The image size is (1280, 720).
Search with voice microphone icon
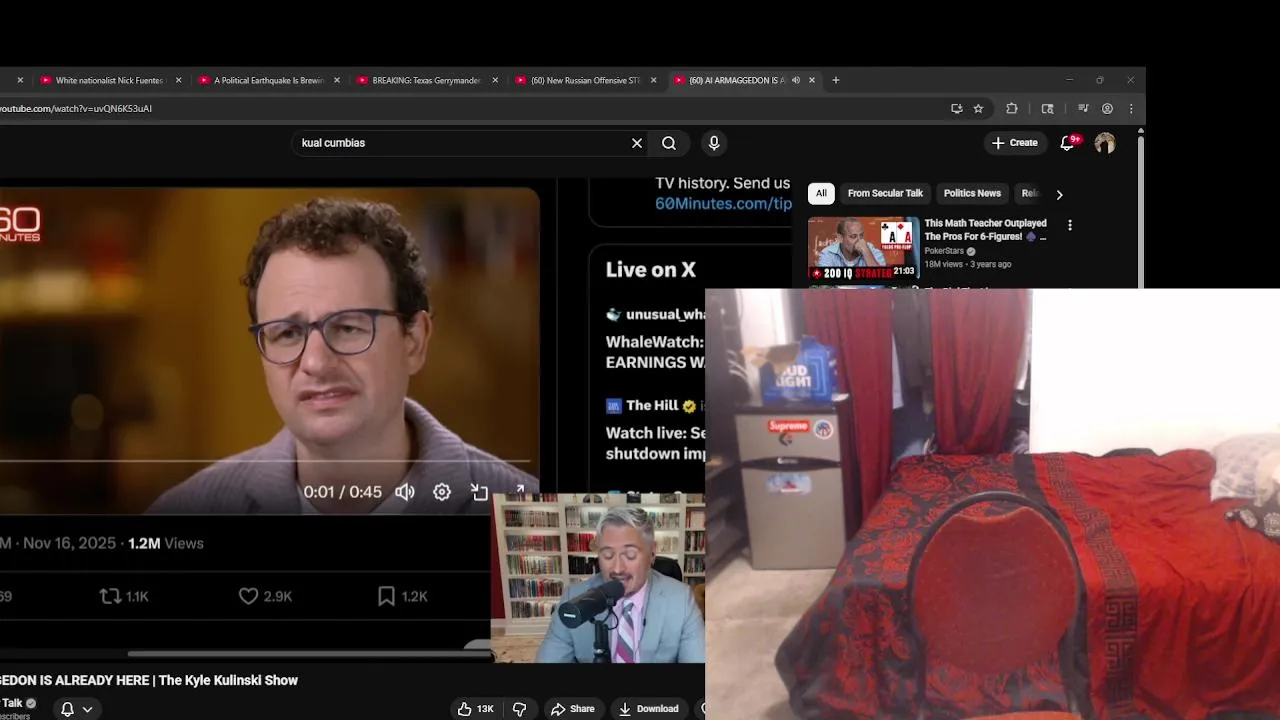point(714,143)
